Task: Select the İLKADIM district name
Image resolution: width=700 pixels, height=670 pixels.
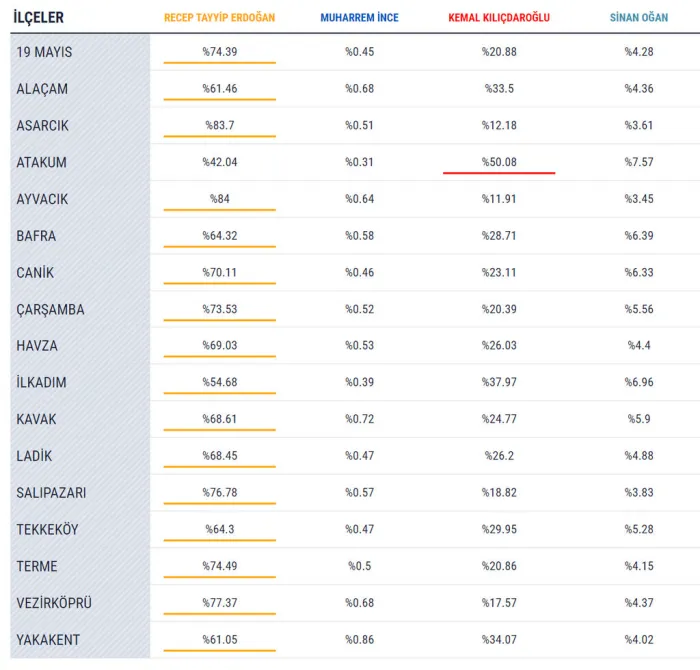Action: 41,382
